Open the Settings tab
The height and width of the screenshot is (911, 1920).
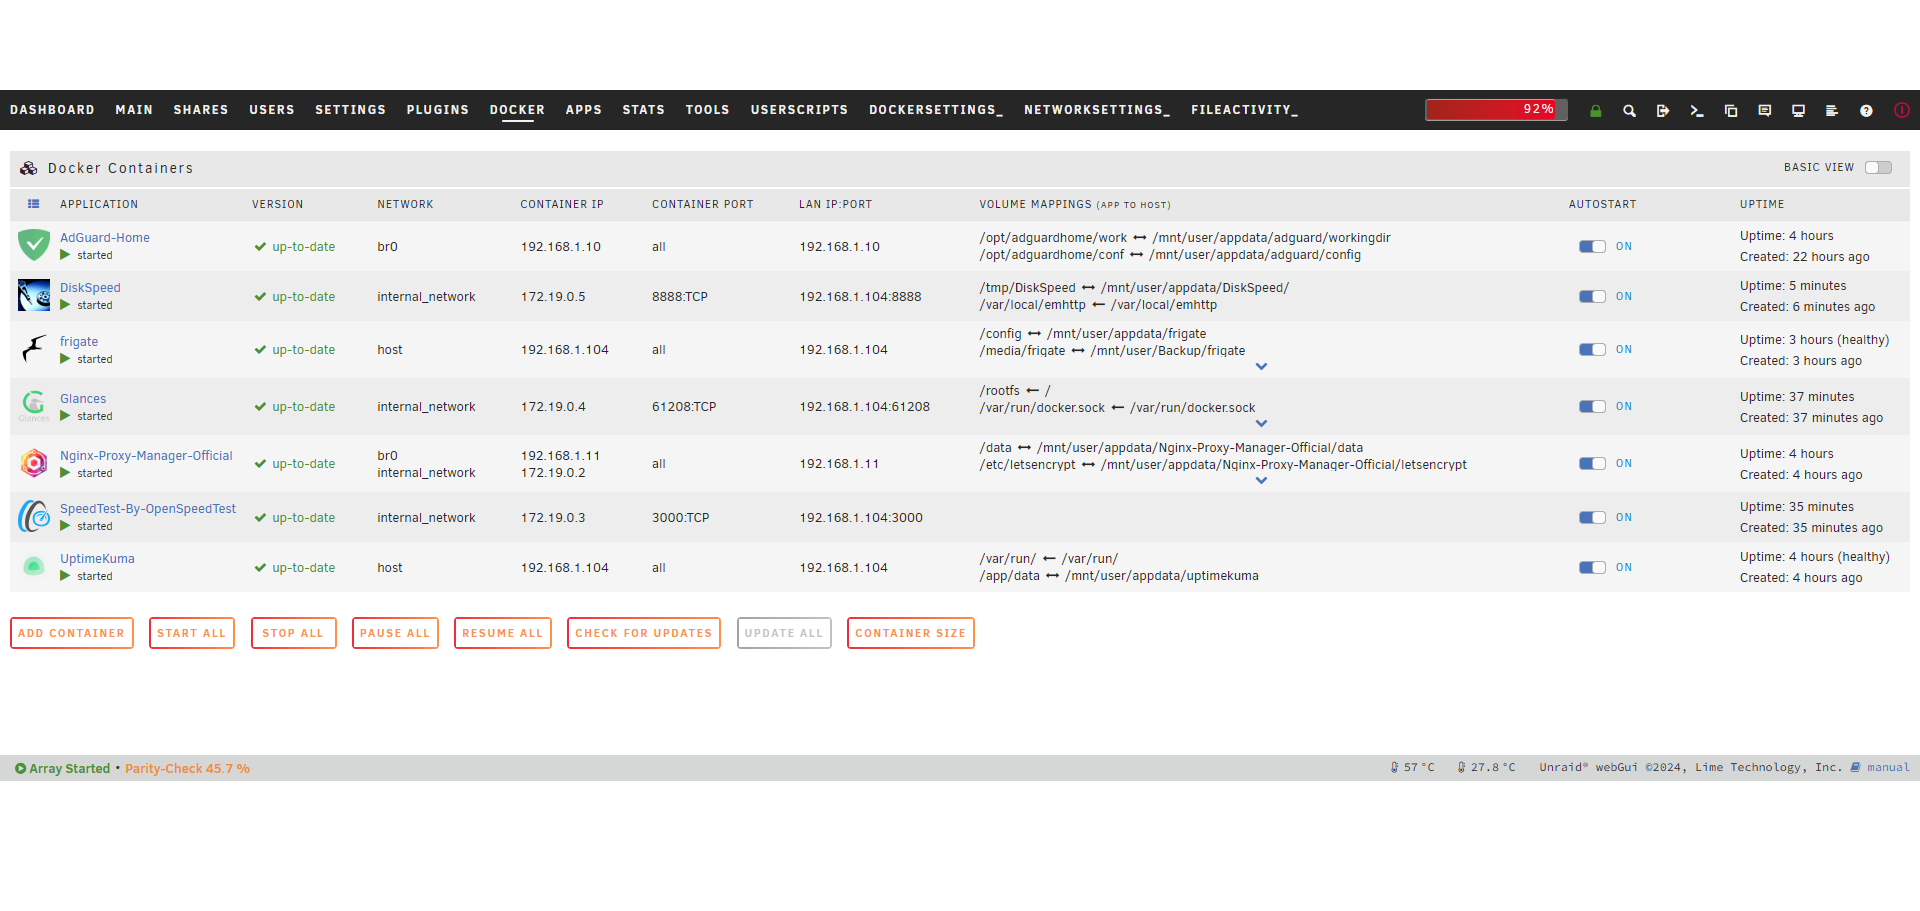[x=350, y=110]
